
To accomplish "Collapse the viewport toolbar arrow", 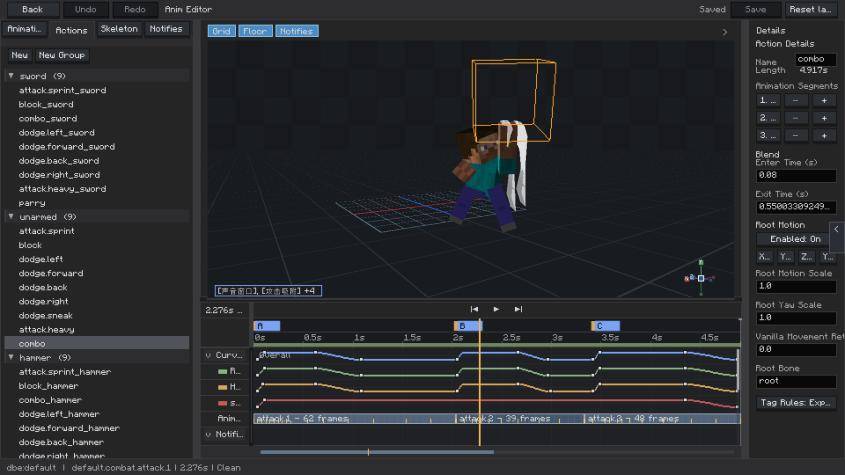I will (x=725, y=32).
